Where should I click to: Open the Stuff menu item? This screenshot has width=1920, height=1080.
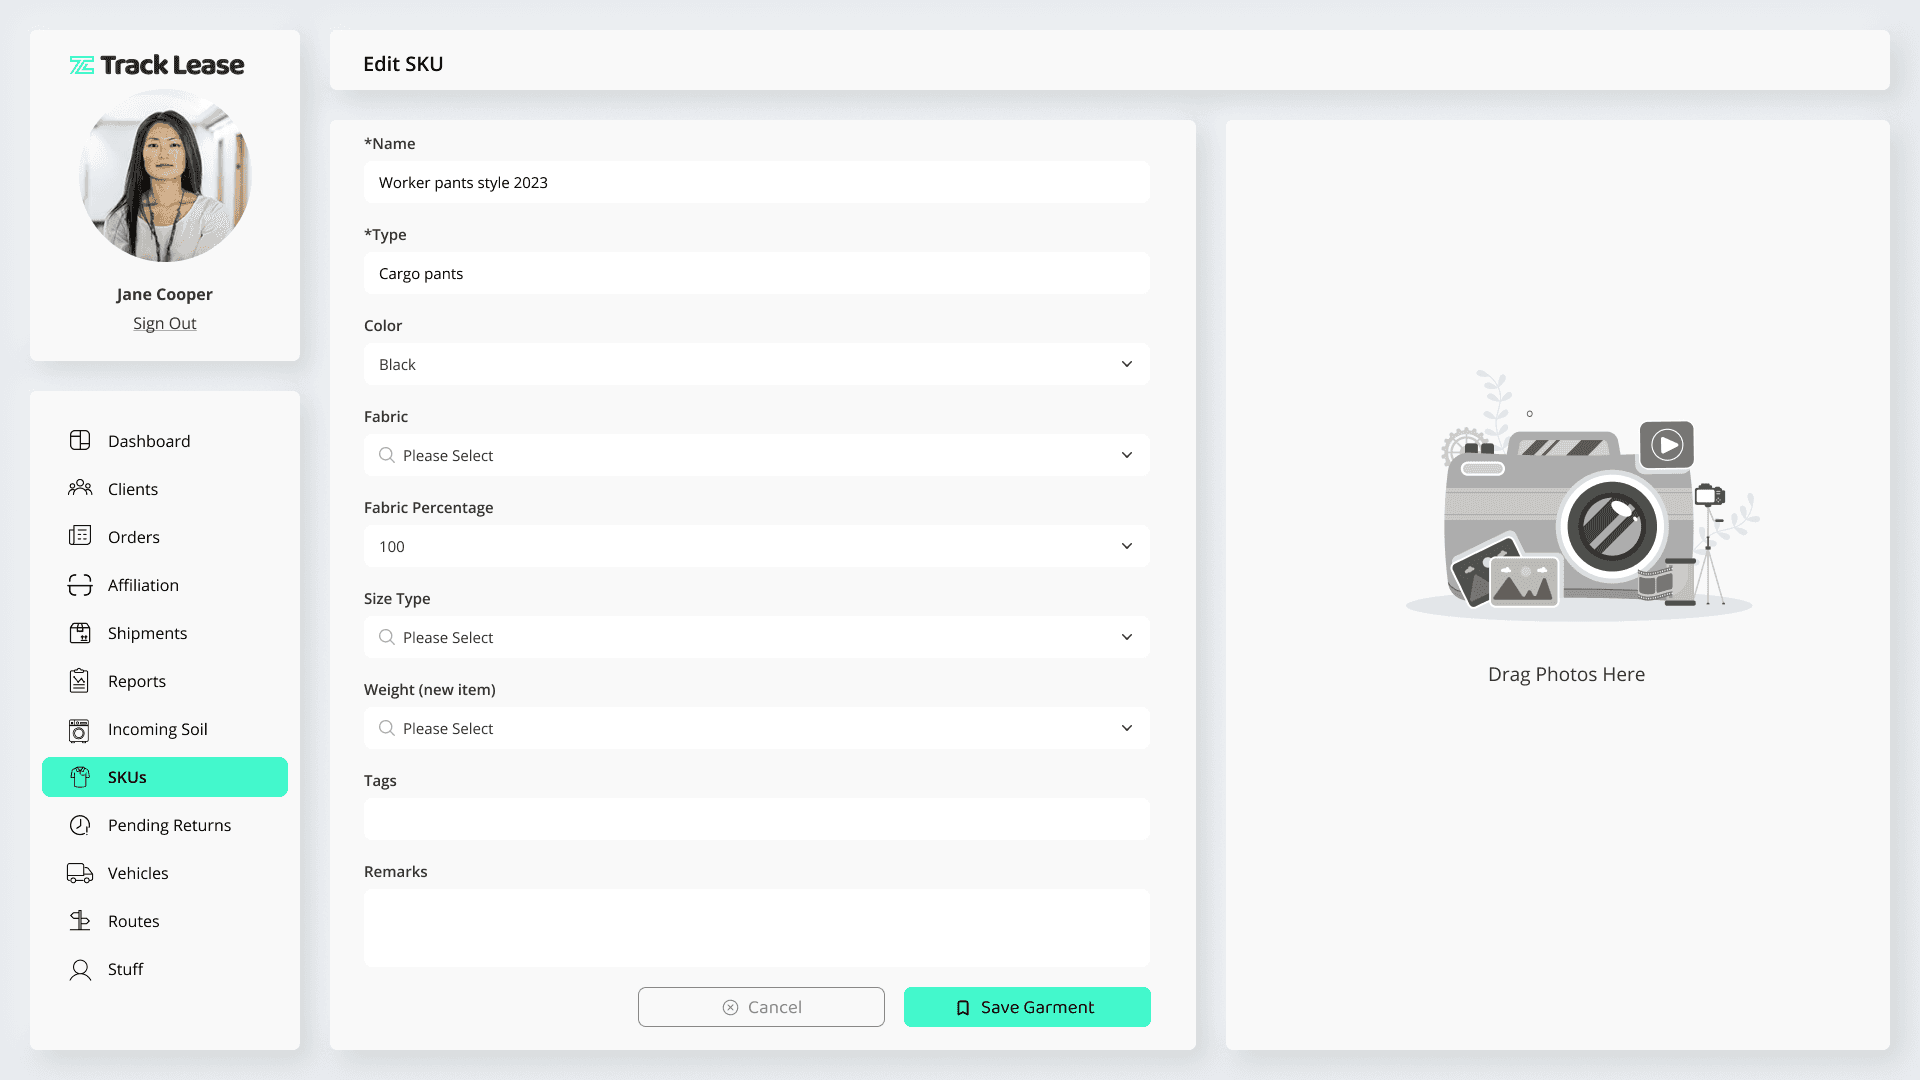pyautogui.click(x=125, y=969)
